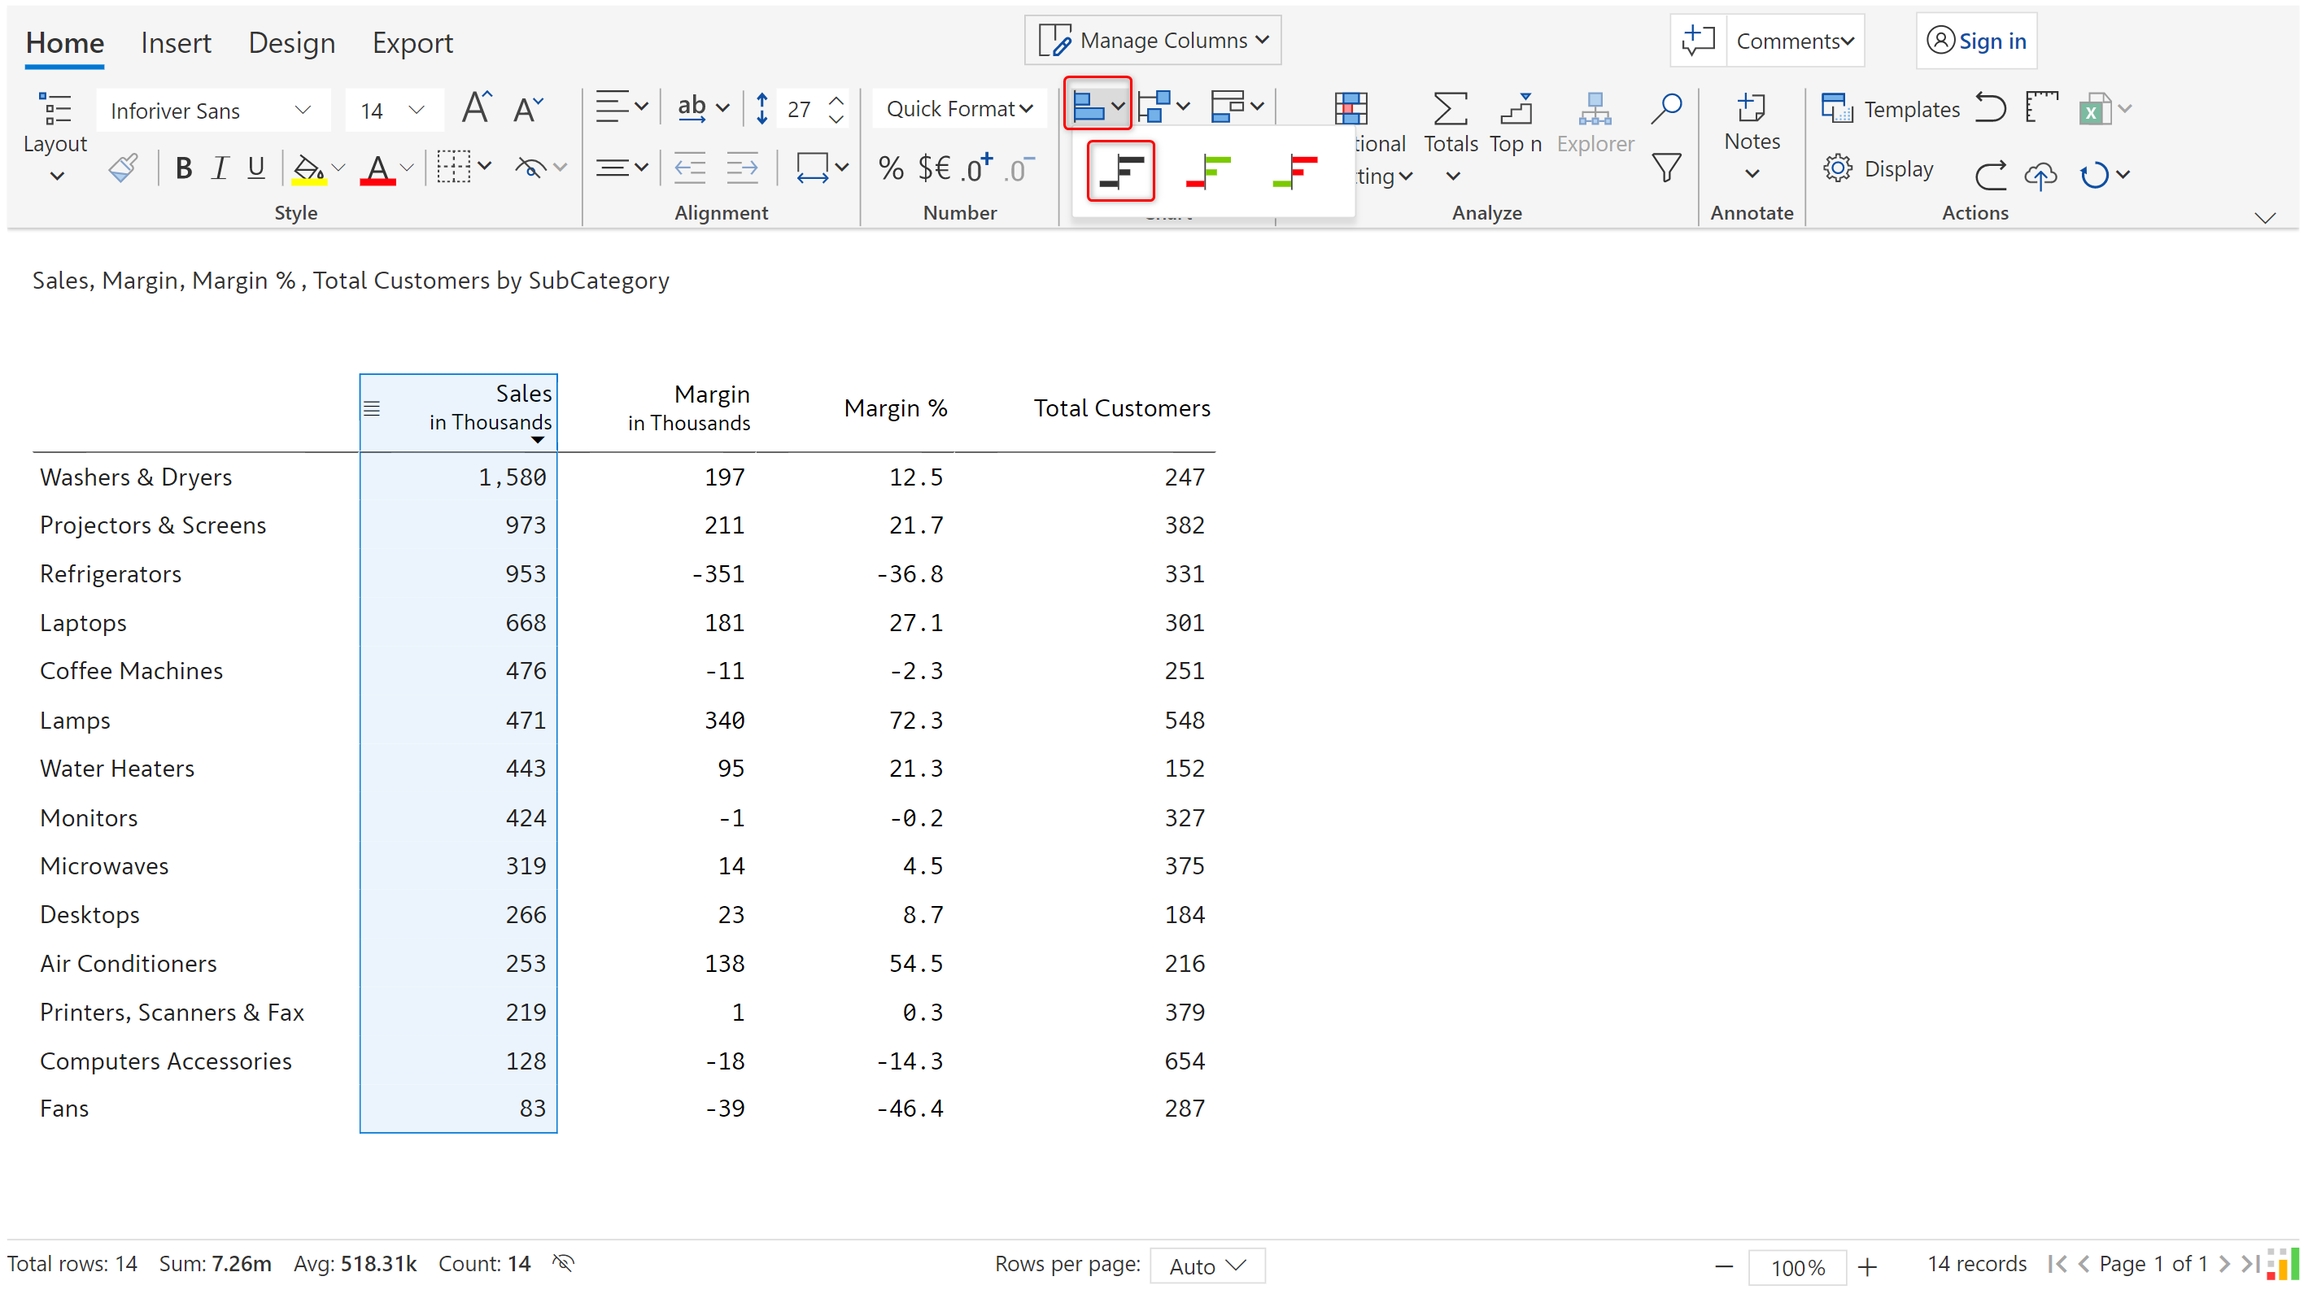
Task: Click the Sign in button
Action: [1976, 41]
